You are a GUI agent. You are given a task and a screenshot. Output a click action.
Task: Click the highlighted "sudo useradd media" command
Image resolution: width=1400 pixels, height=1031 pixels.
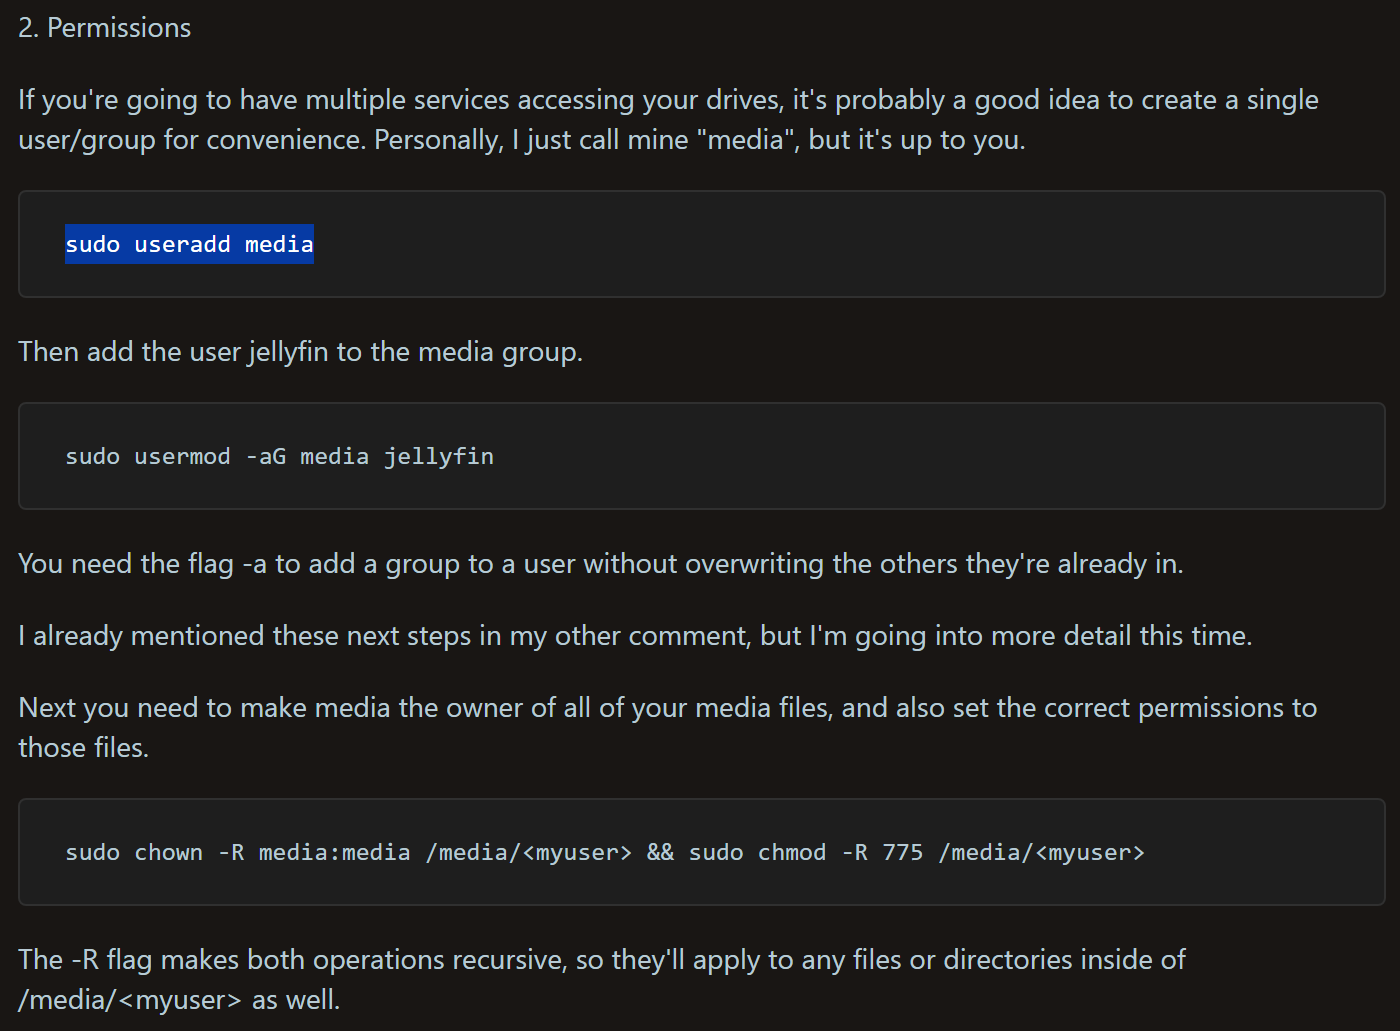189,244
